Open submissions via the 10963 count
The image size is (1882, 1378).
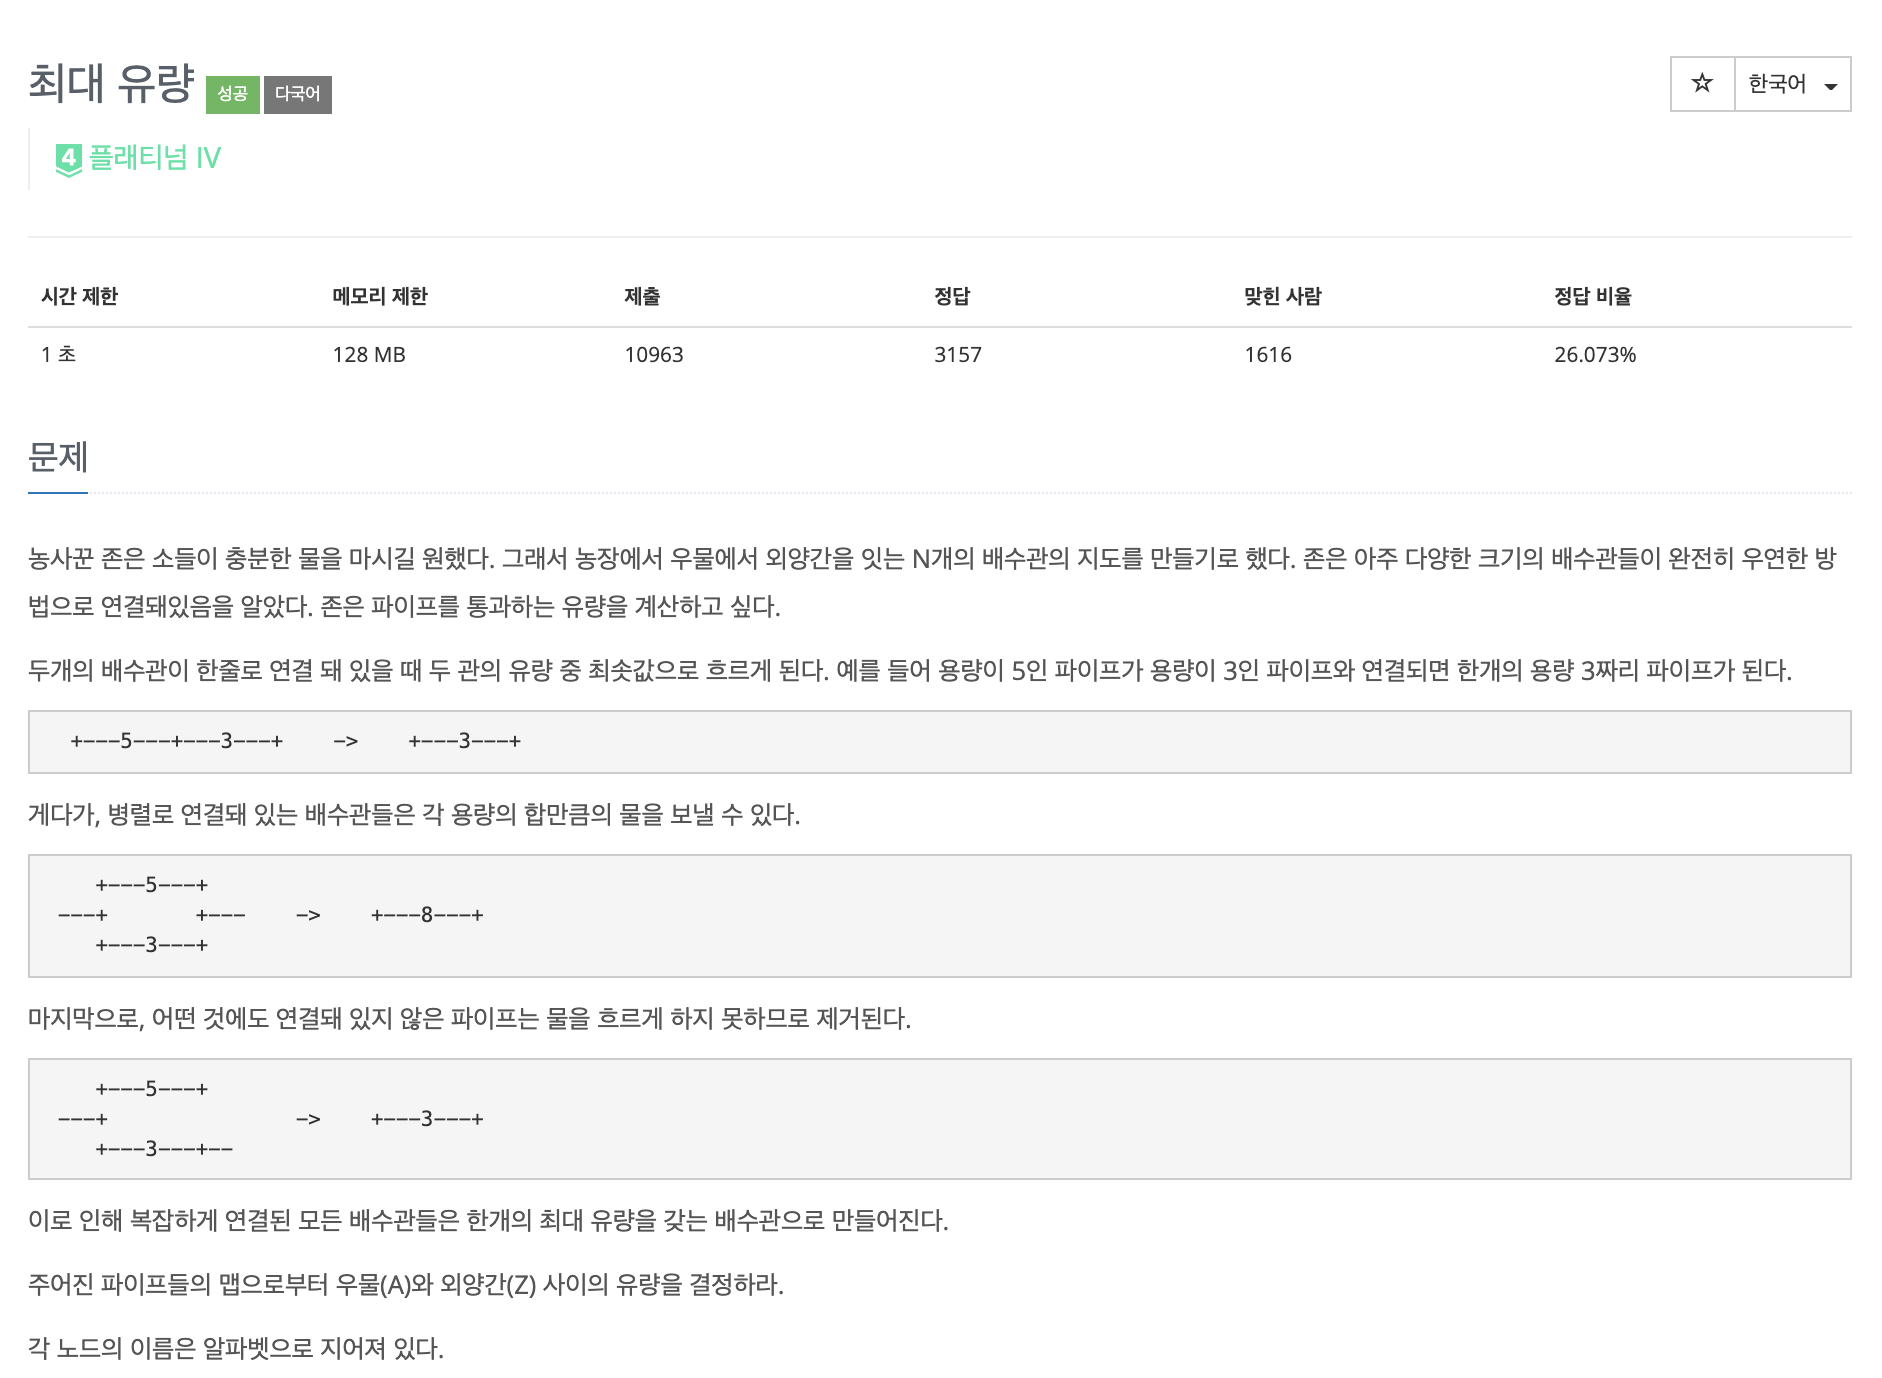[x=655, y=354]
